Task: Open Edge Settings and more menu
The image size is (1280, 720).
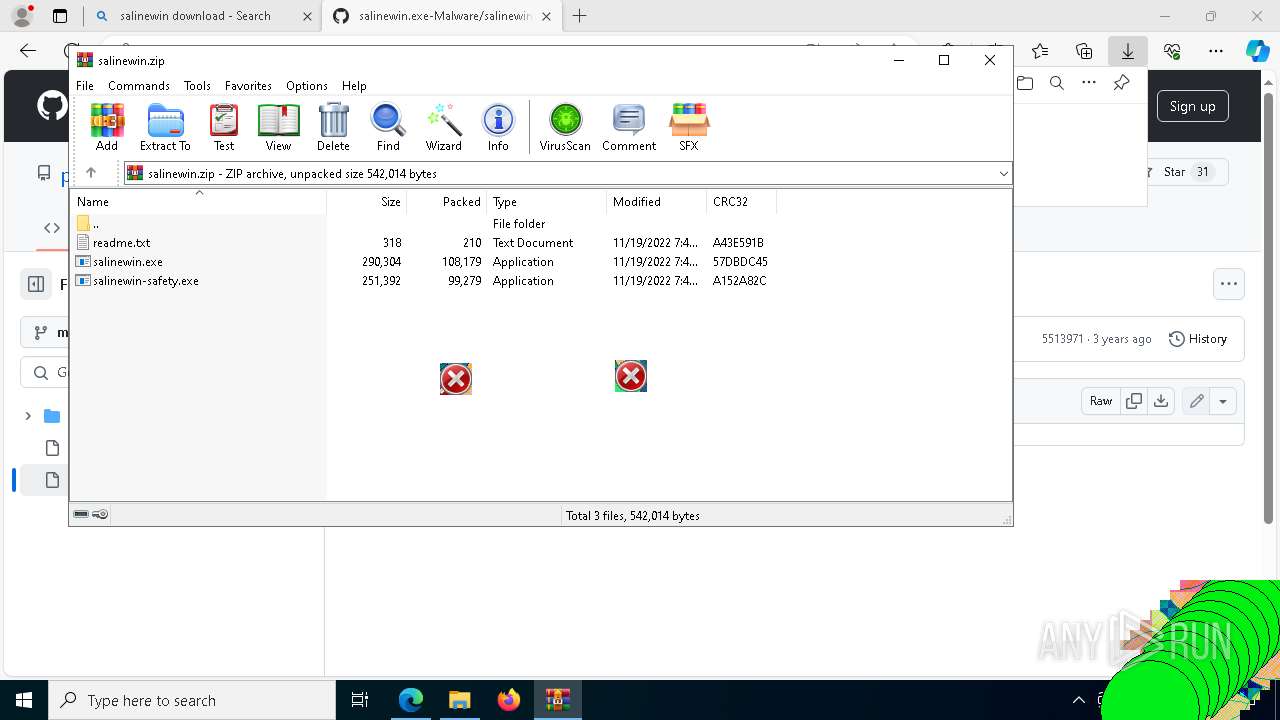Action: (1216, 51)
